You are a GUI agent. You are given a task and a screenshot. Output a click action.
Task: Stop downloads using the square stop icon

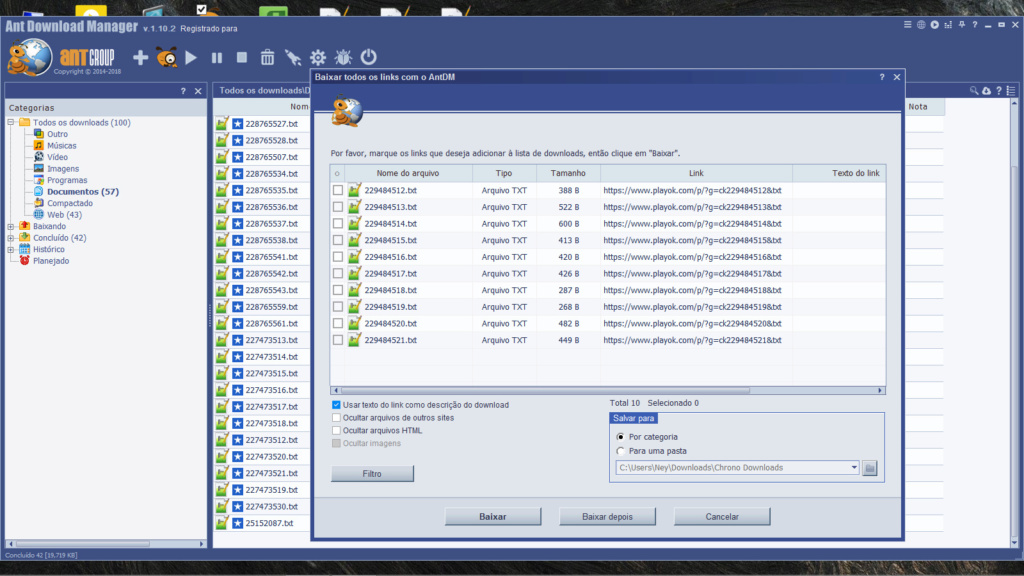click(242, 57)
